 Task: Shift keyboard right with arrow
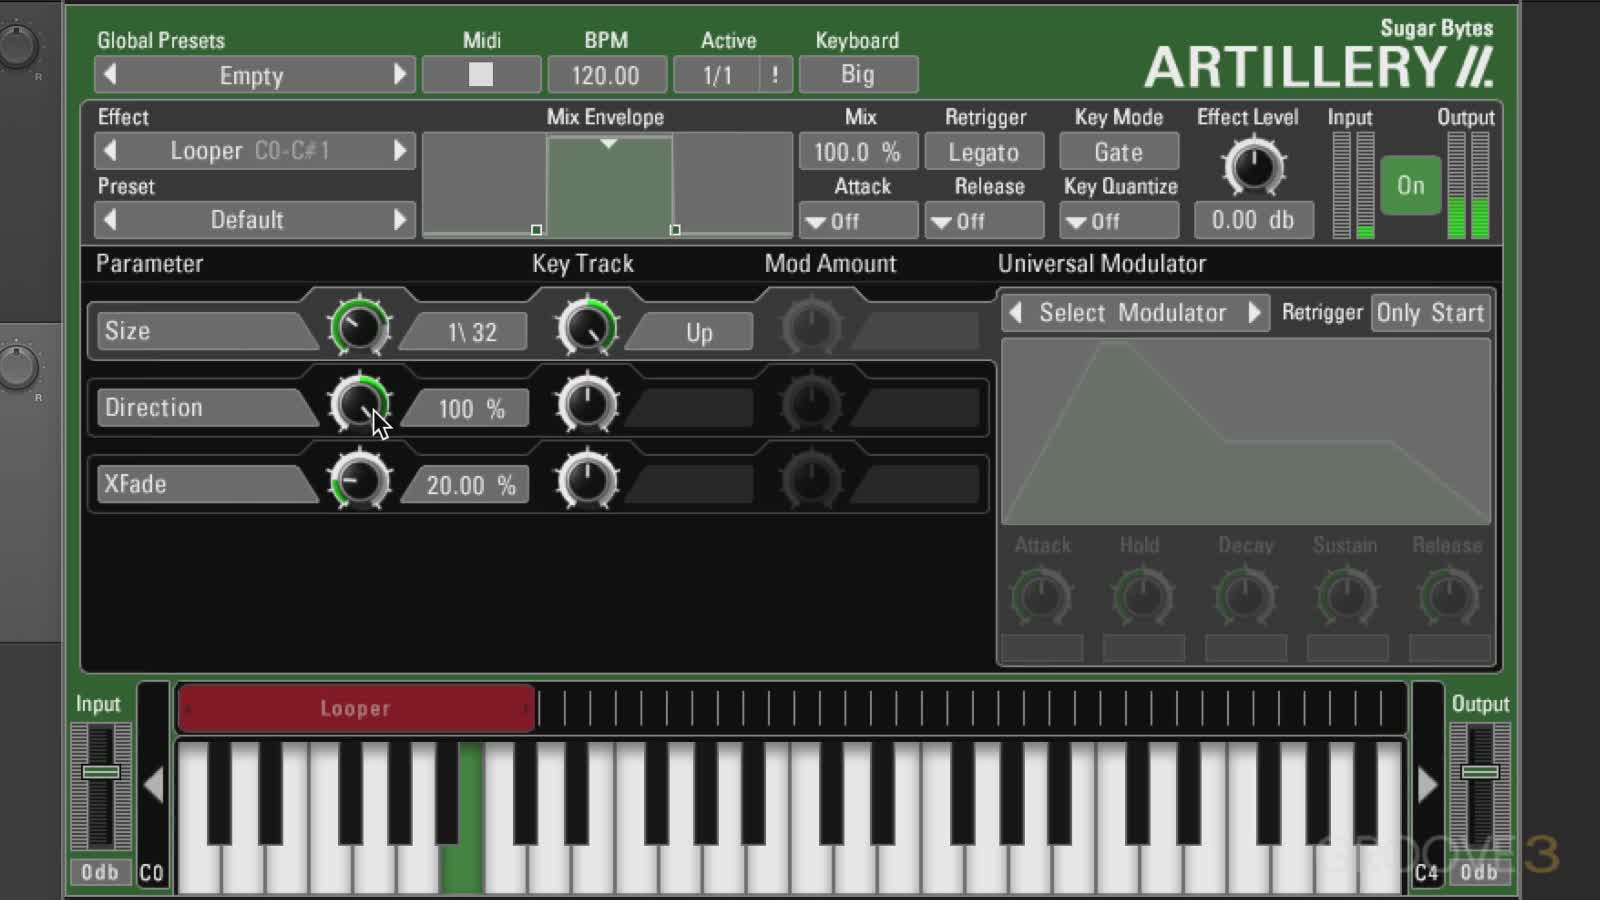coord(1427,785)
